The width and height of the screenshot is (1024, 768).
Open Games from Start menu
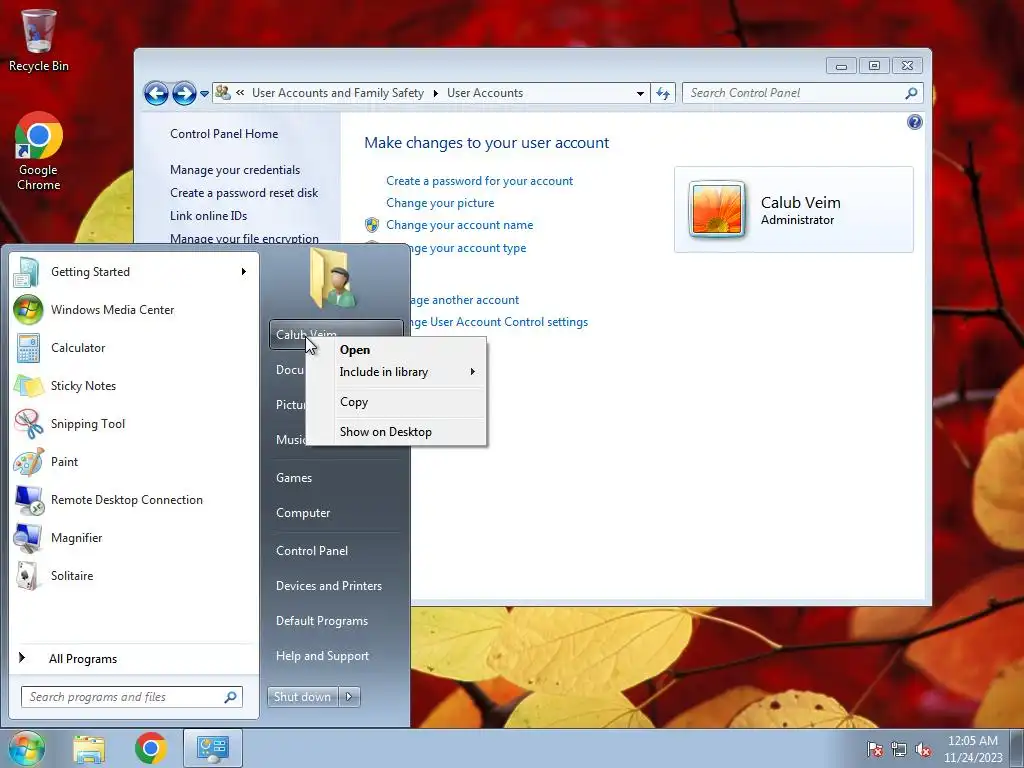coord(294,478)
